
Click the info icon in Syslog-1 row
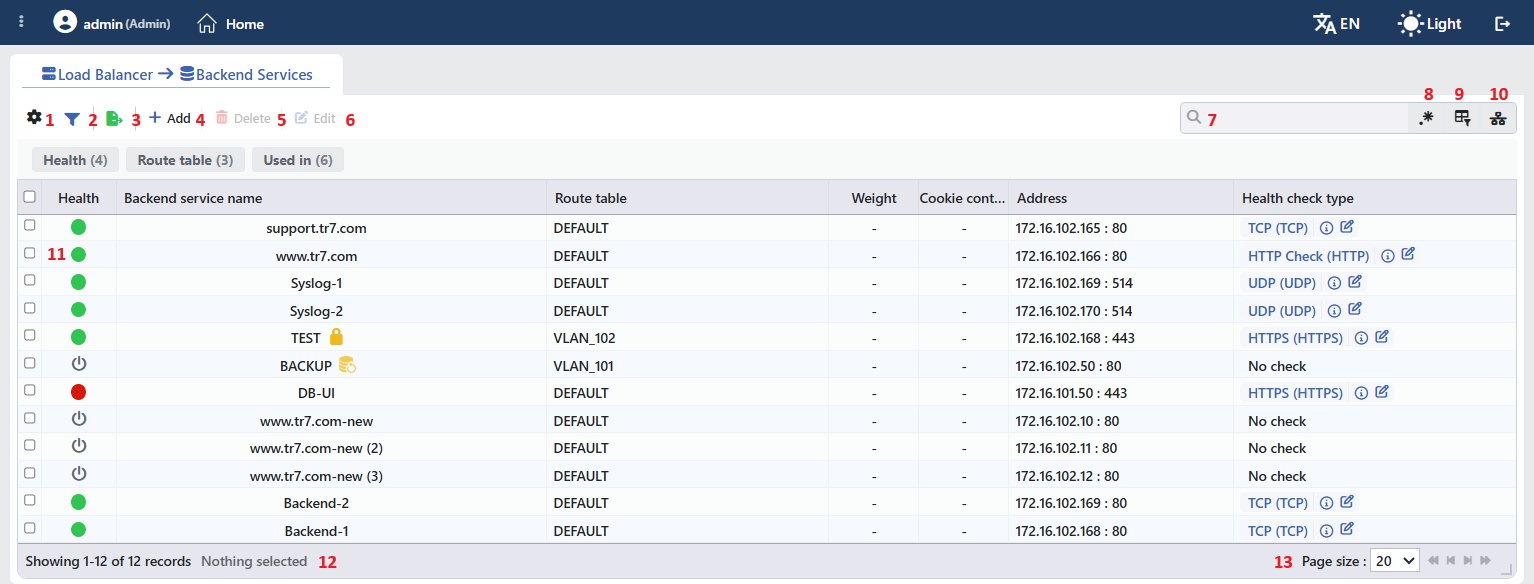coord(1334,283)
